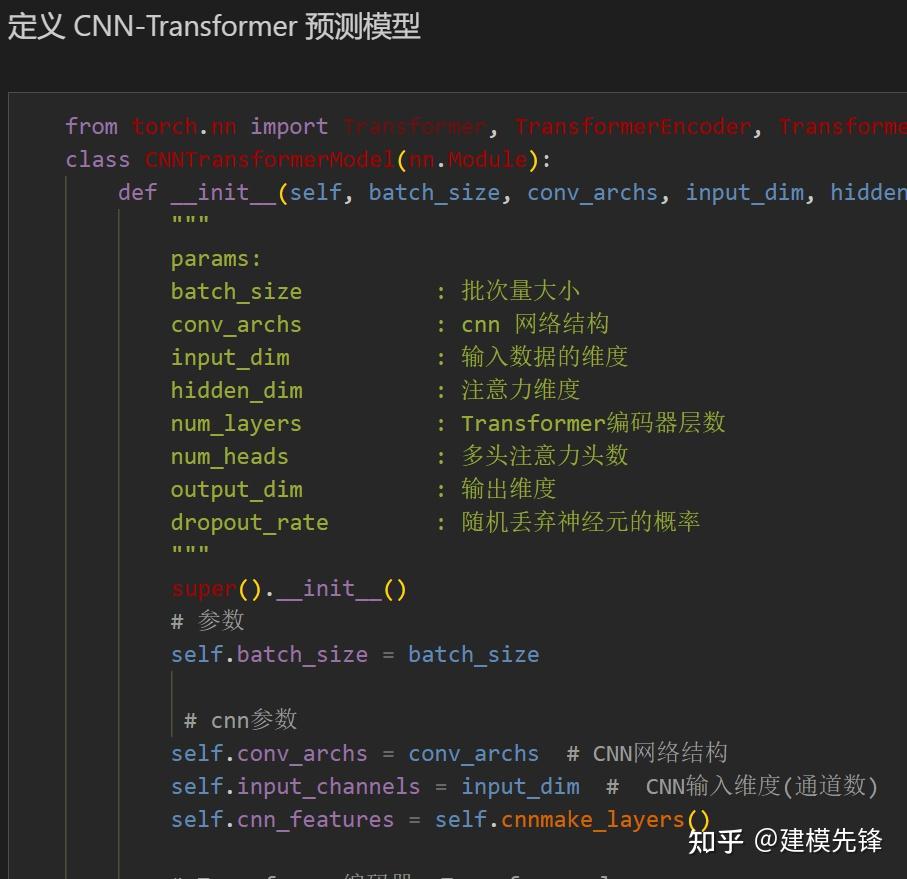Click the input_dim docstring entry

(230, 357)
